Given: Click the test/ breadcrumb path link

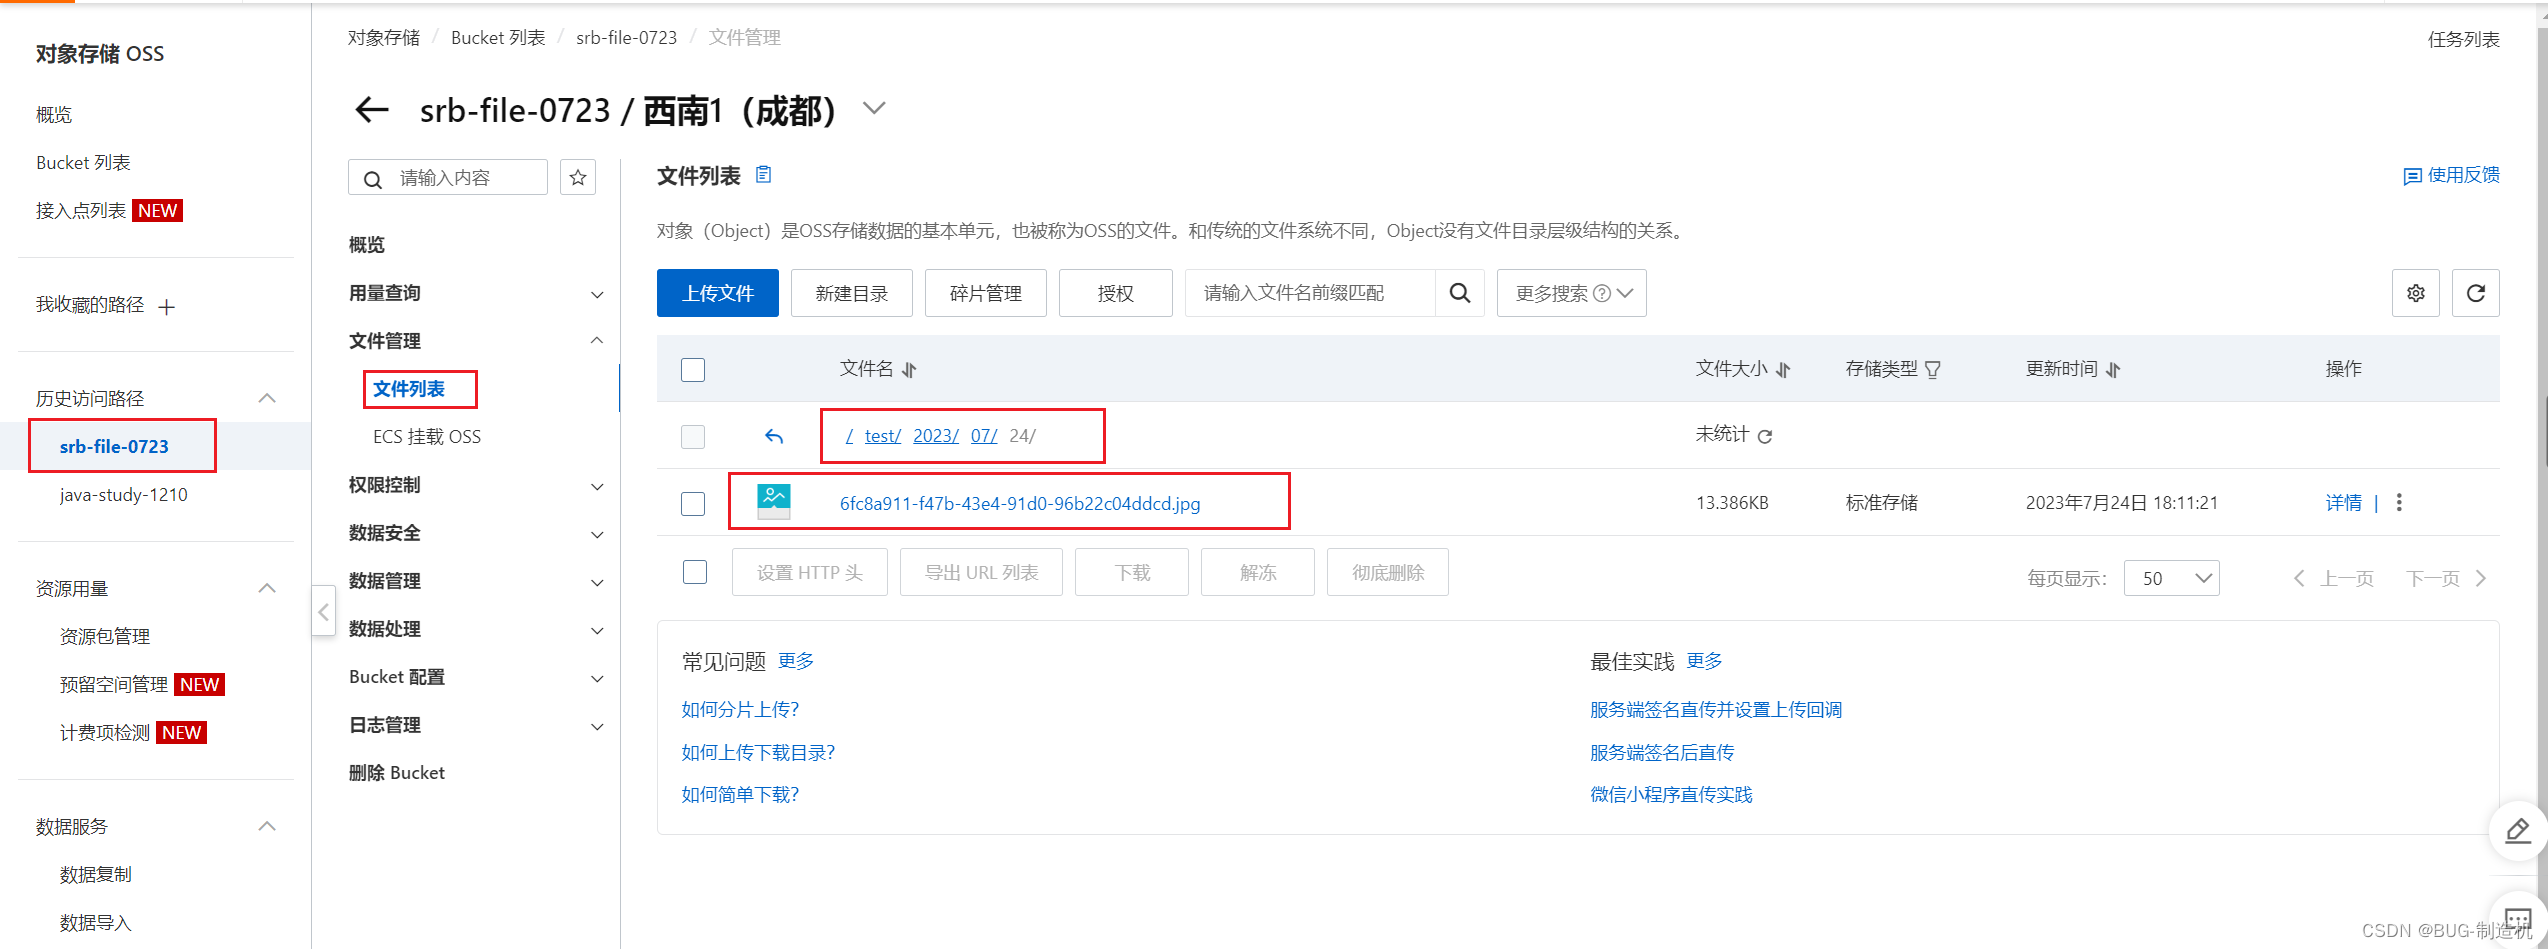Looking at the screenshot, I should pos(883,436).
